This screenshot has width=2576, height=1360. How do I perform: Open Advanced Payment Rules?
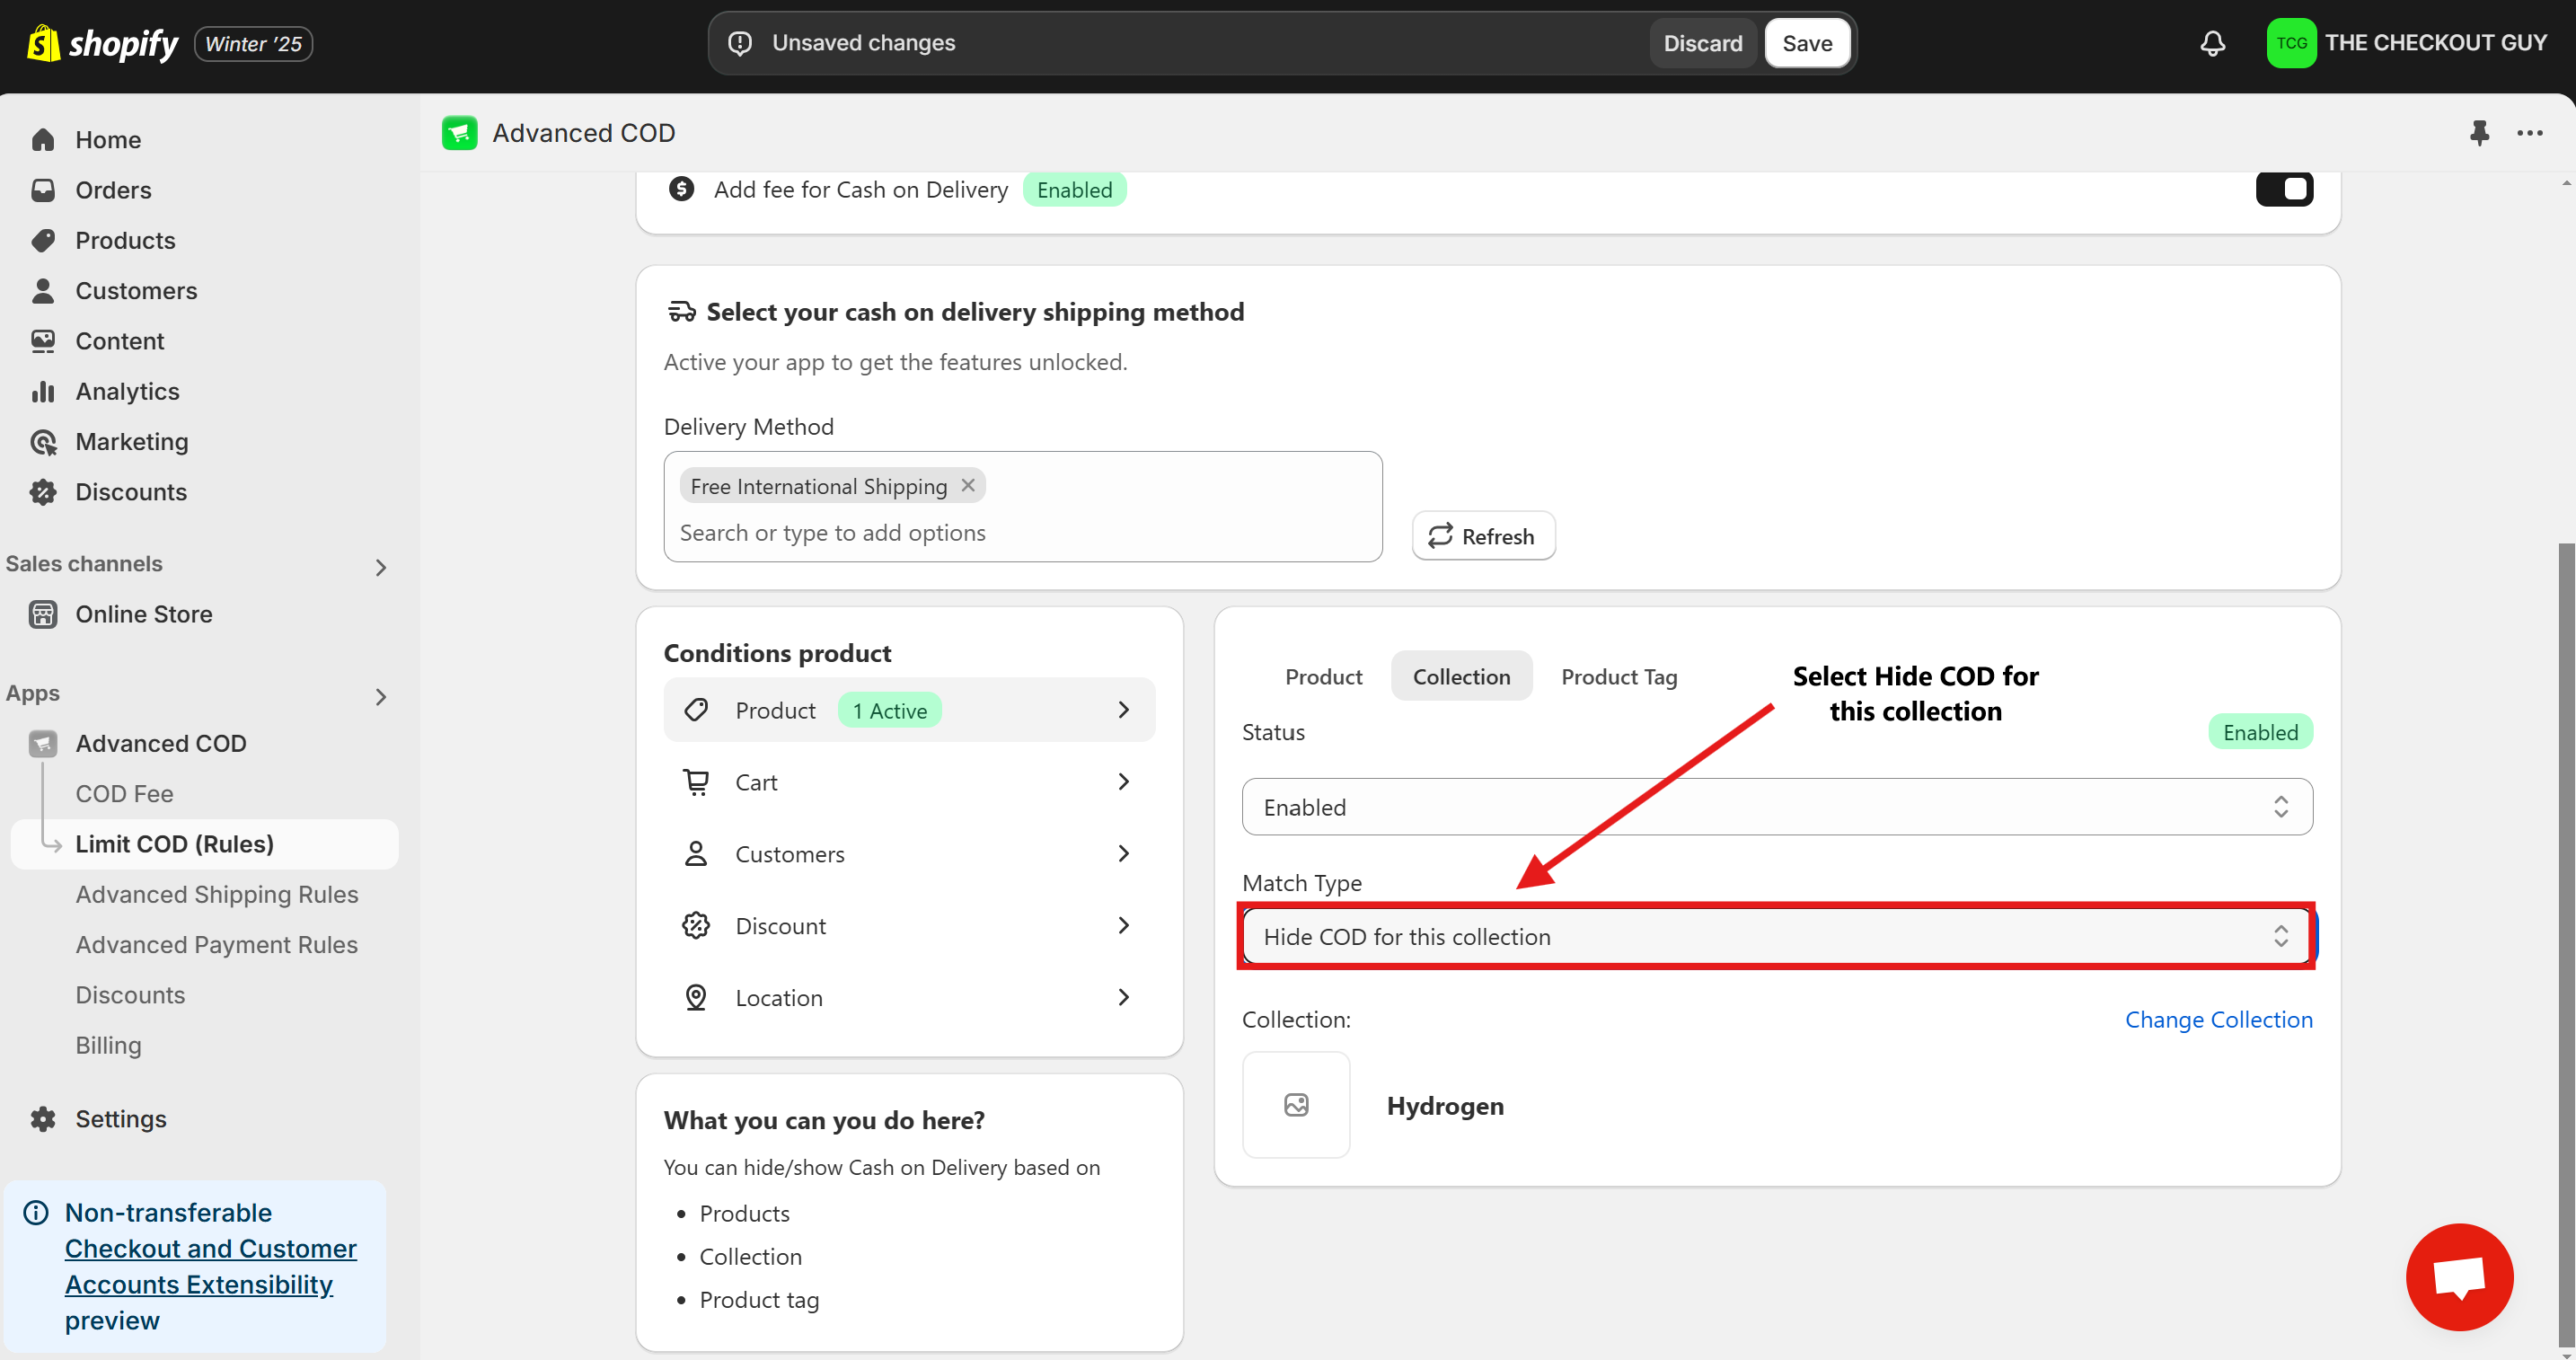point(216,944)
